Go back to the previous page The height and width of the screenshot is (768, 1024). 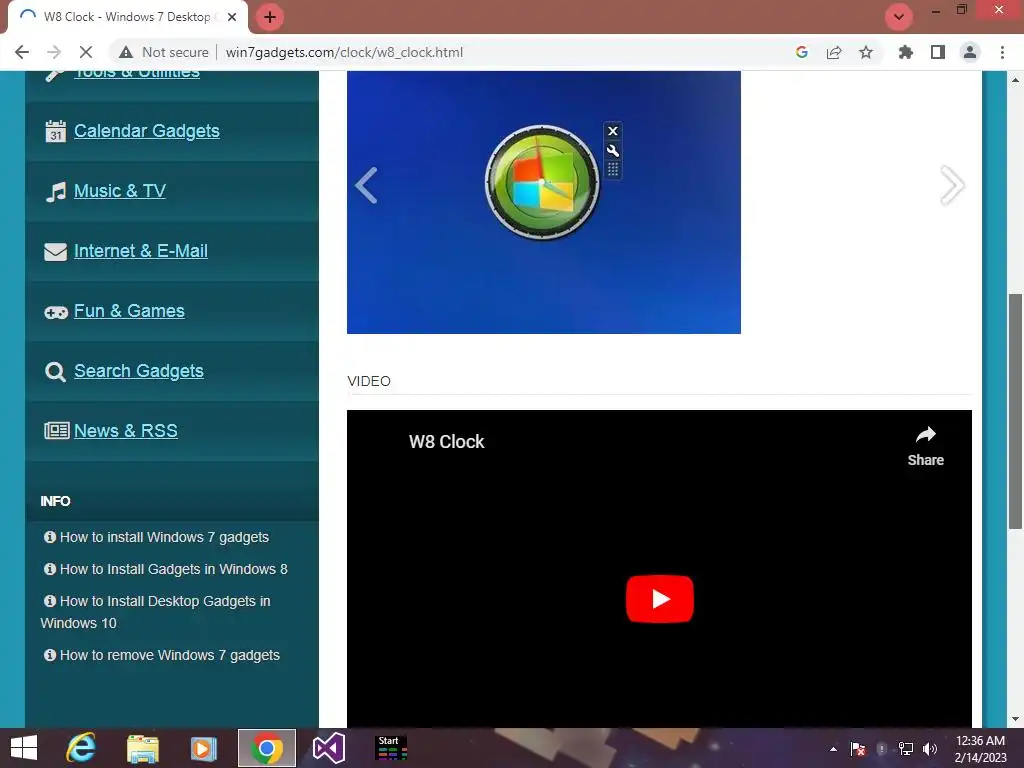[x=22, y=52]
